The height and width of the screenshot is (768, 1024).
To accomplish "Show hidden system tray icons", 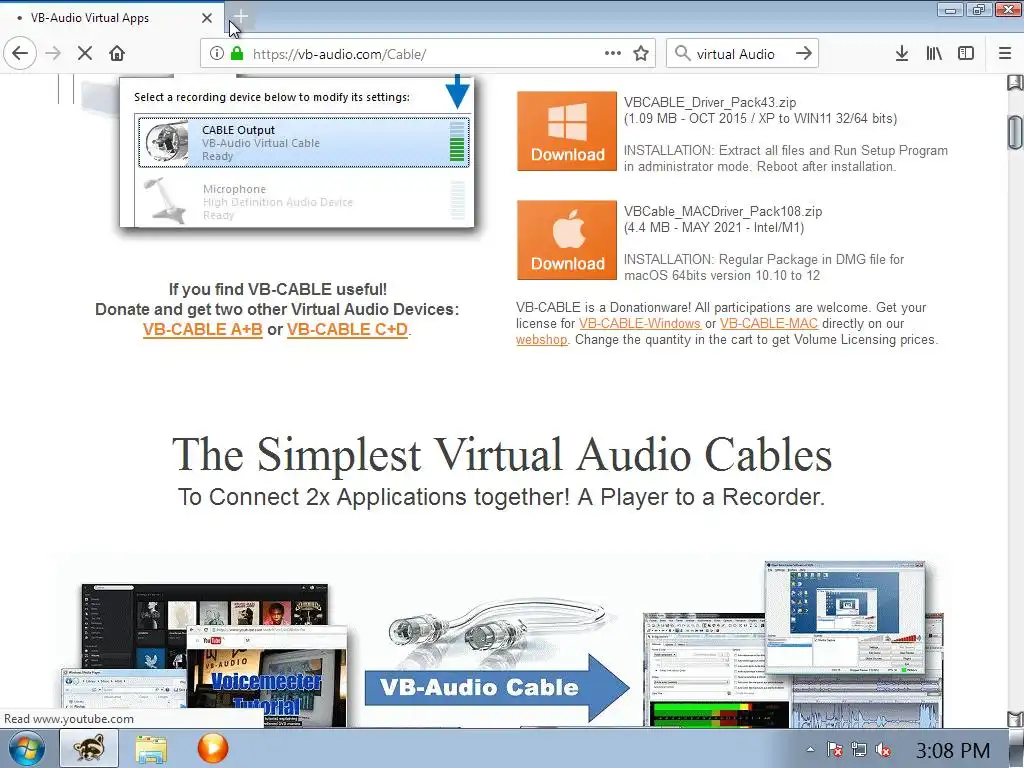I will tap(810, 750).
